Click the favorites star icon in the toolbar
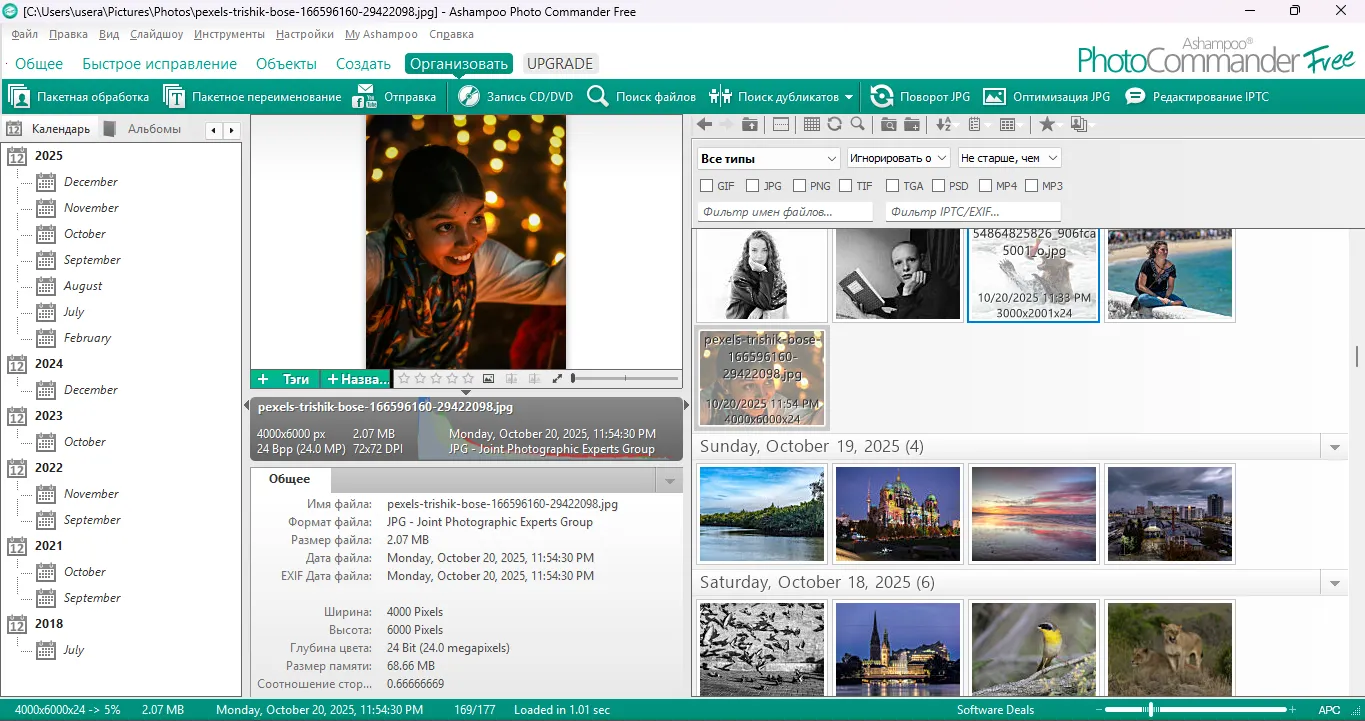 (x=1047, y=124)
